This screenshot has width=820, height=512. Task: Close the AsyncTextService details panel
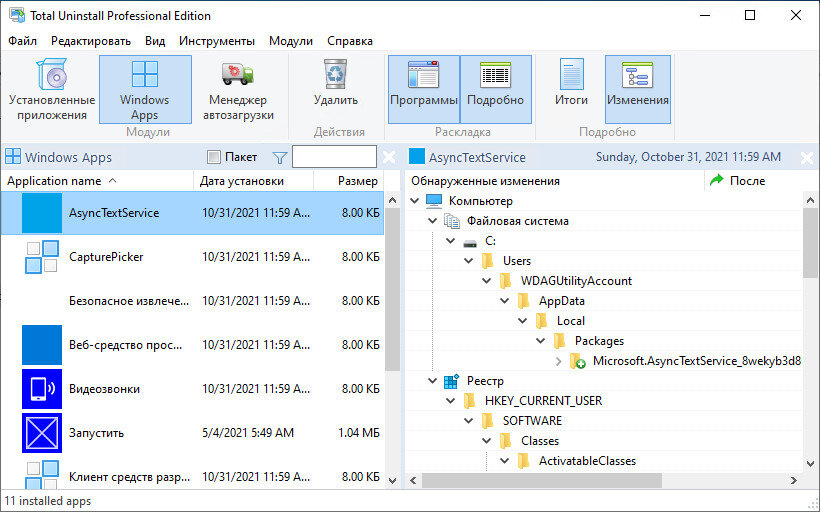(x=807, y=157)
